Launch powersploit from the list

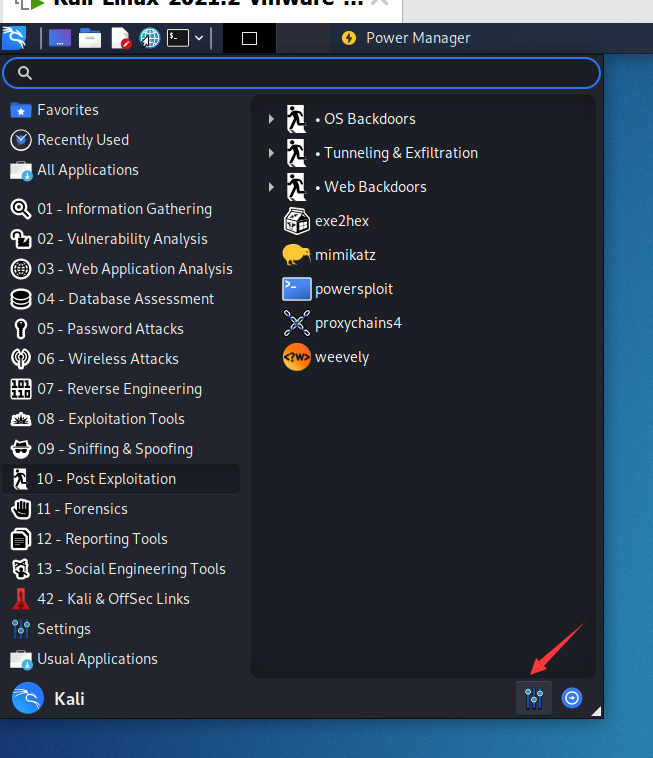[x=338, y=289]
